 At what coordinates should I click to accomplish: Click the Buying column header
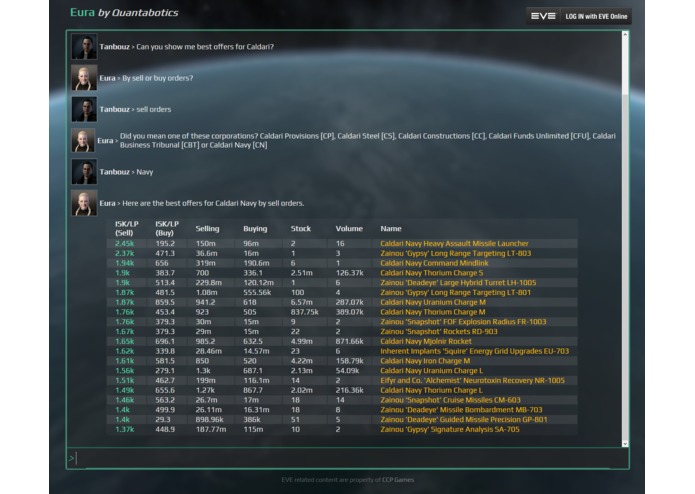(255, 229)
